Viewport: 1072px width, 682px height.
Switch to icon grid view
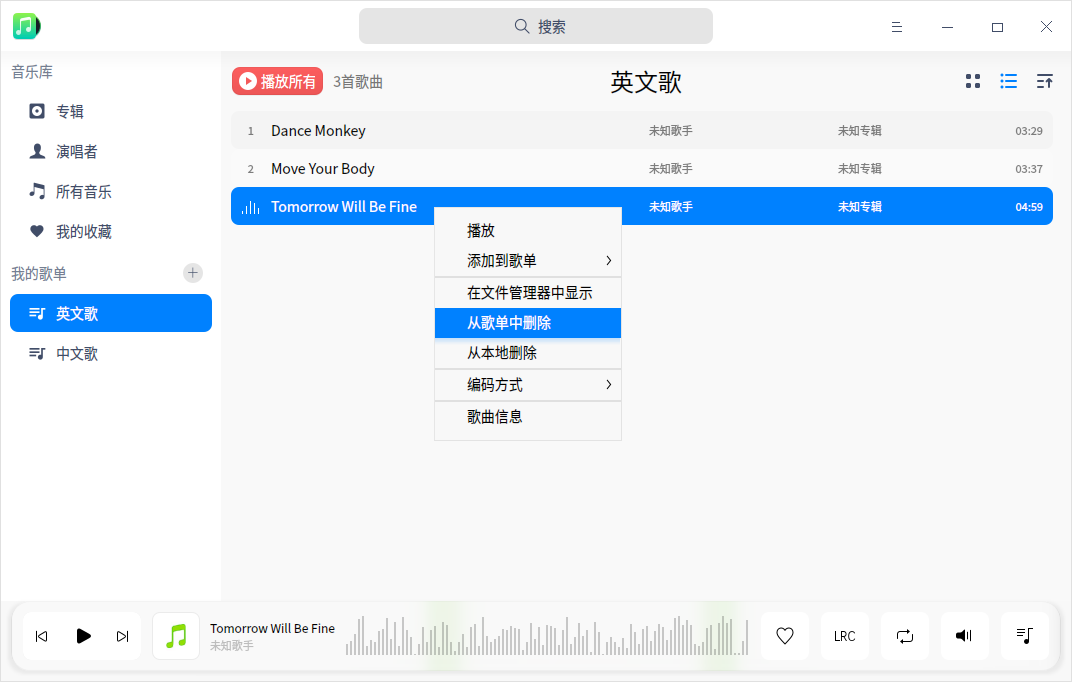(x=973, y=81)
